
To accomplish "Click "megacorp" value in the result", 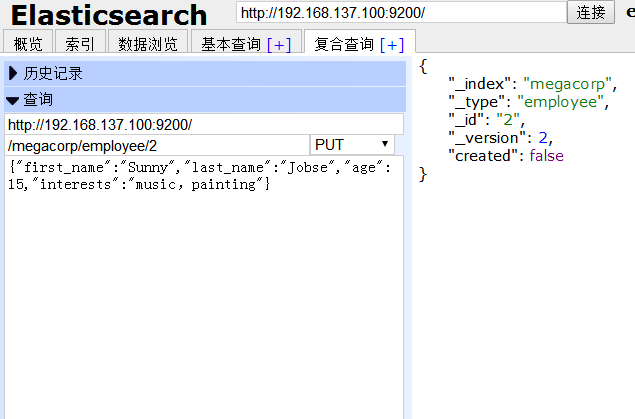I will (x=567, y=84).
